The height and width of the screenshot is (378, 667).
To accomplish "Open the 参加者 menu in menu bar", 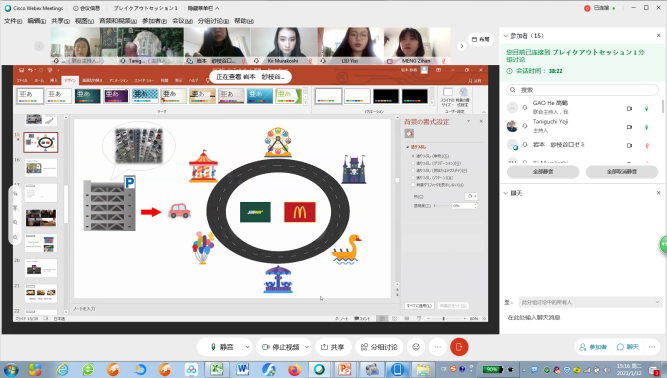I will pyautogui.click(x=154, y=21).
